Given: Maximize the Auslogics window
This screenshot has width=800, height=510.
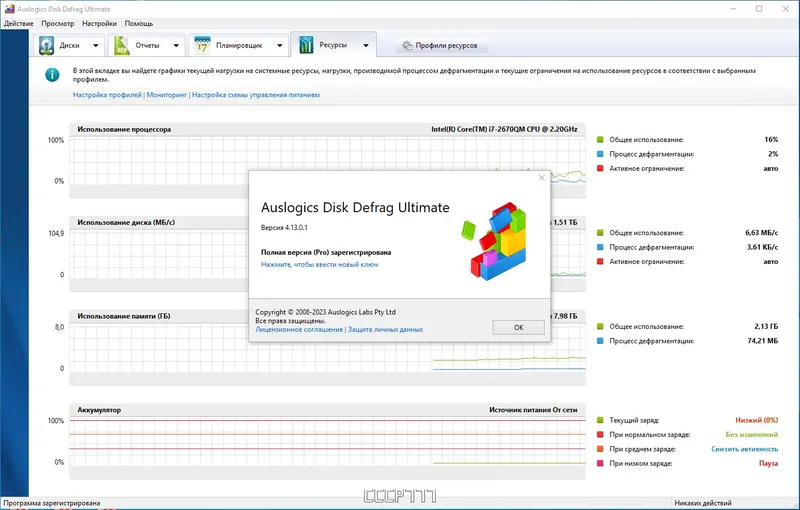Looking at the screenshot, I should (x=759, y=9).
